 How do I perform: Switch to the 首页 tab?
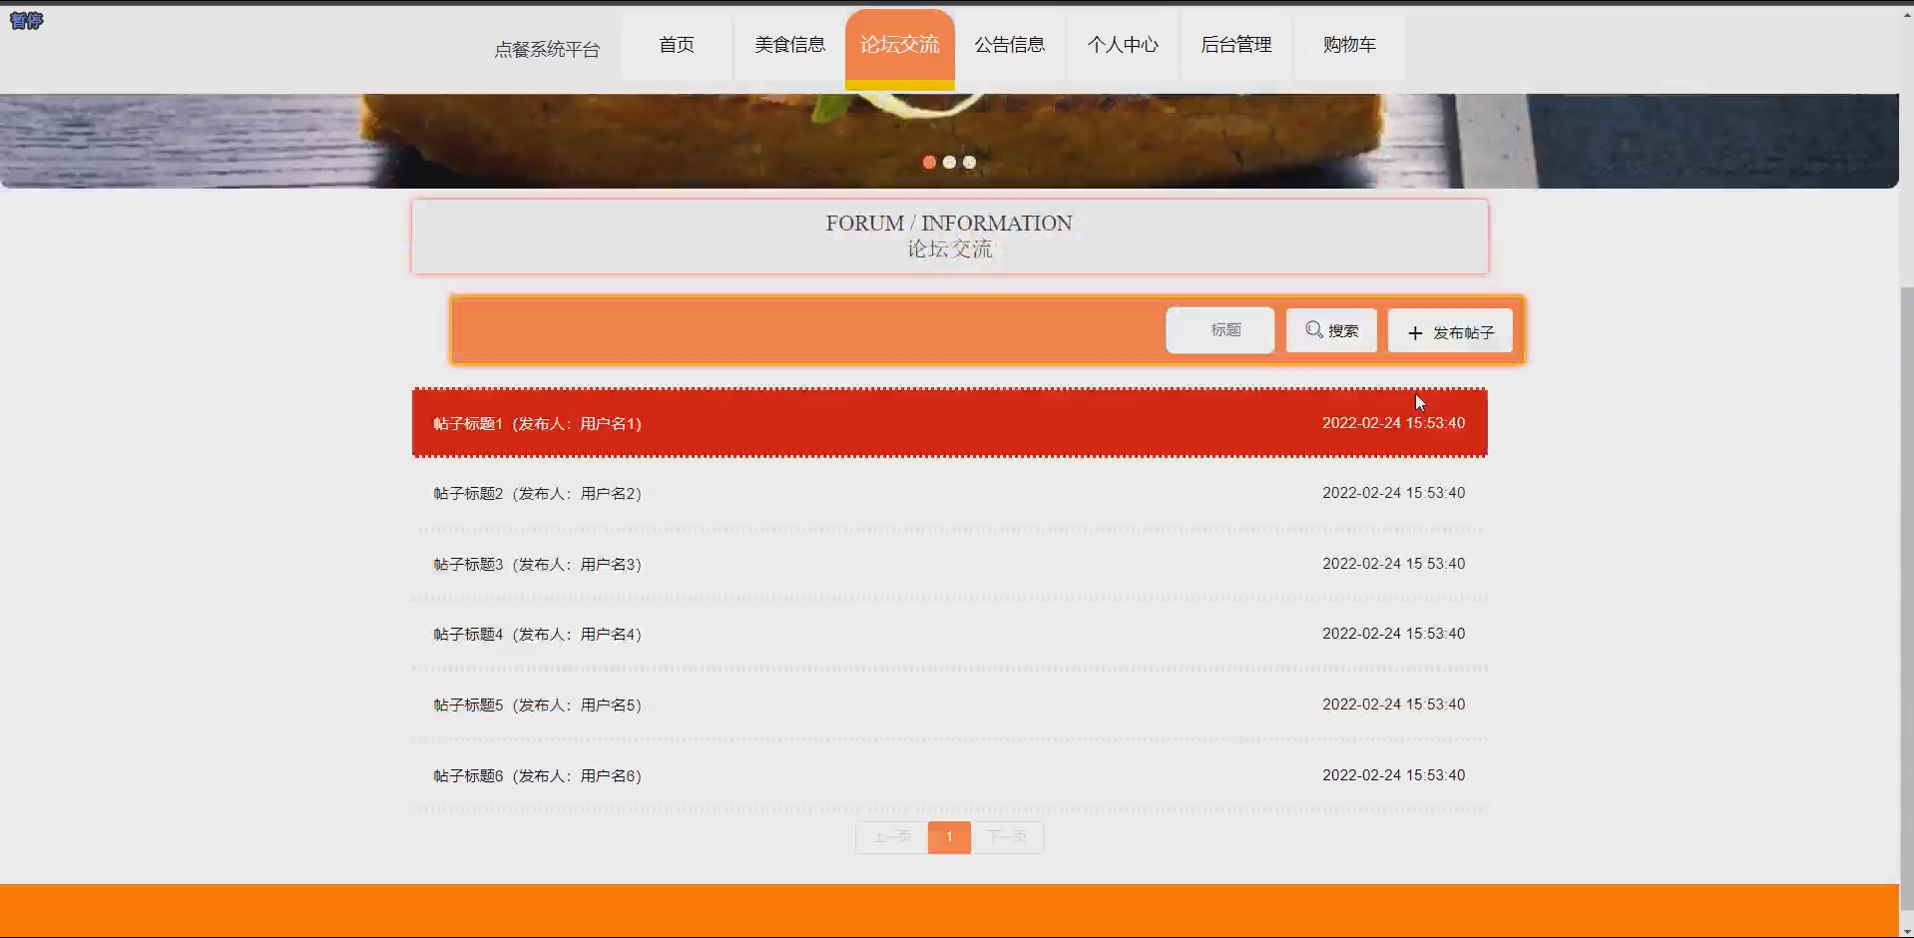677,45
